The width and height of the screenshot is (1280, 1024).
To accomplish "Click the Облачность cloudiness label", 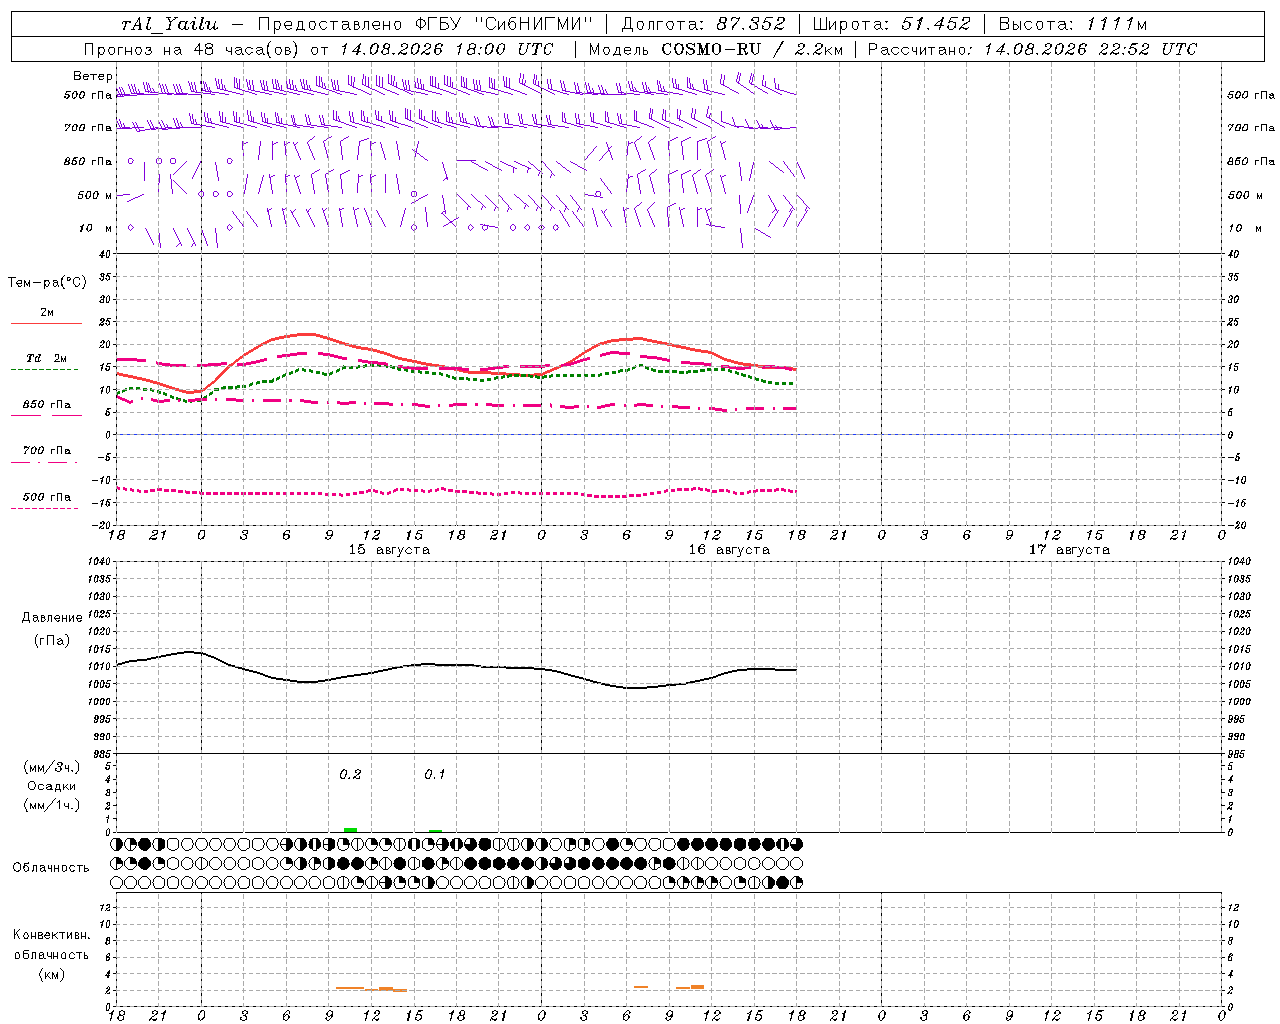I will coord(51,868).
